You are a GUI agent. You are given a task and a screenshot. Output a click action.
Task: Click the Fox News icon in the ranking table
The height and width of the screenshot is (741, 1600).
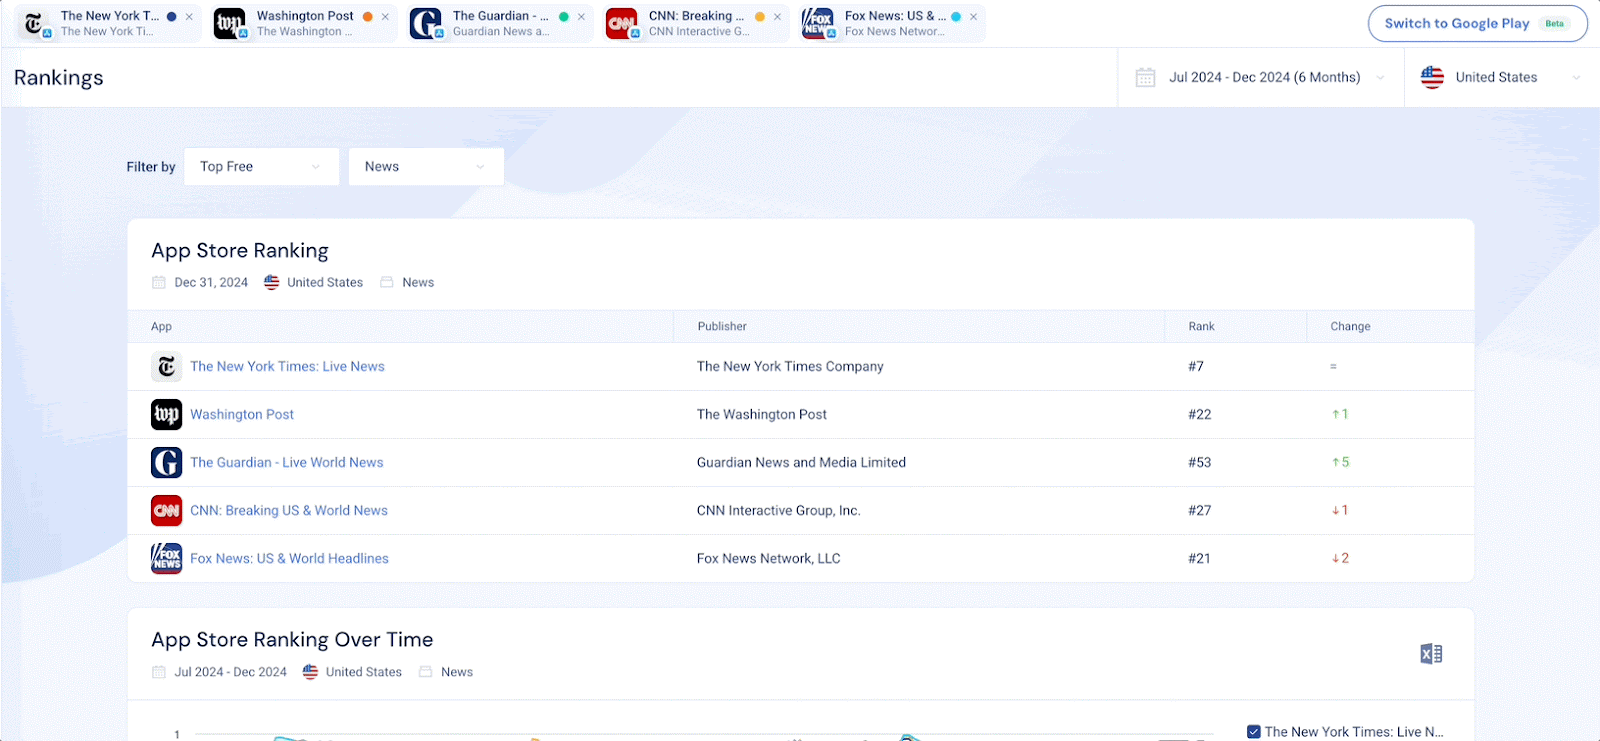coord(166,558)
